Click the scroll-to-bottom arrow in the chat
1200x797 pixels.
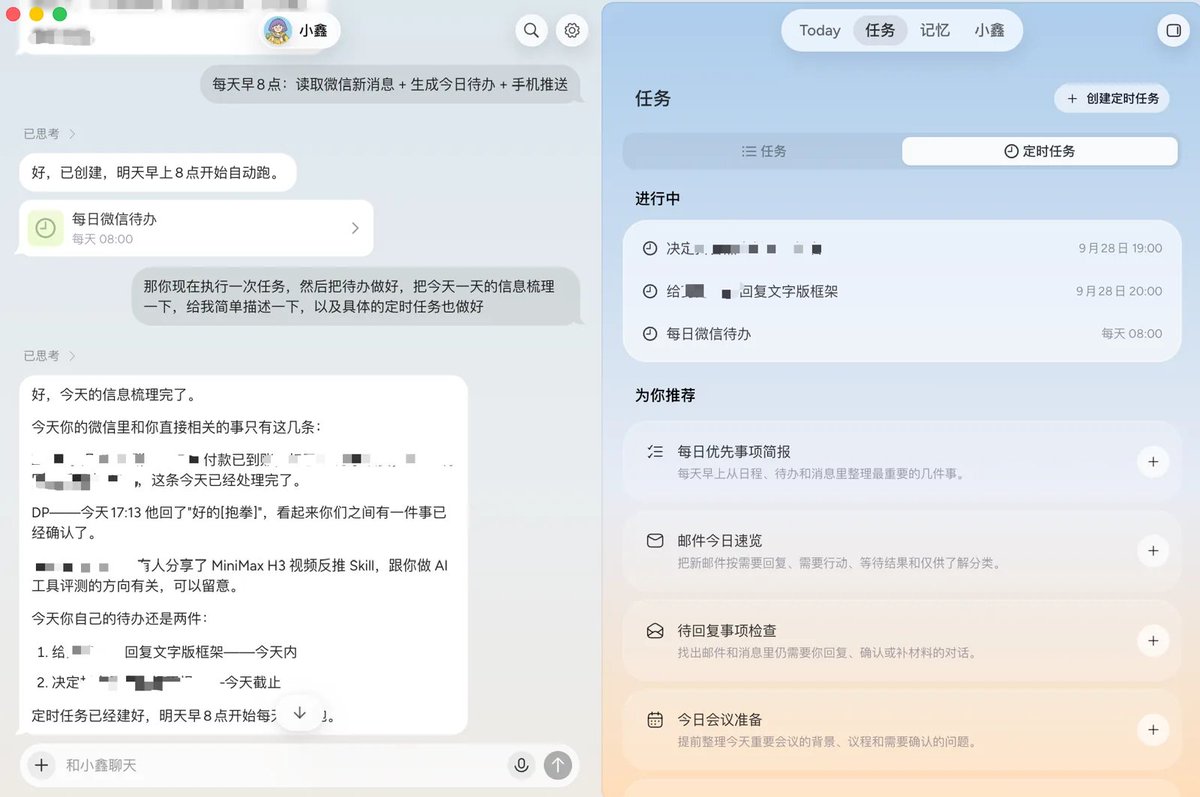(x=299, y=713)
